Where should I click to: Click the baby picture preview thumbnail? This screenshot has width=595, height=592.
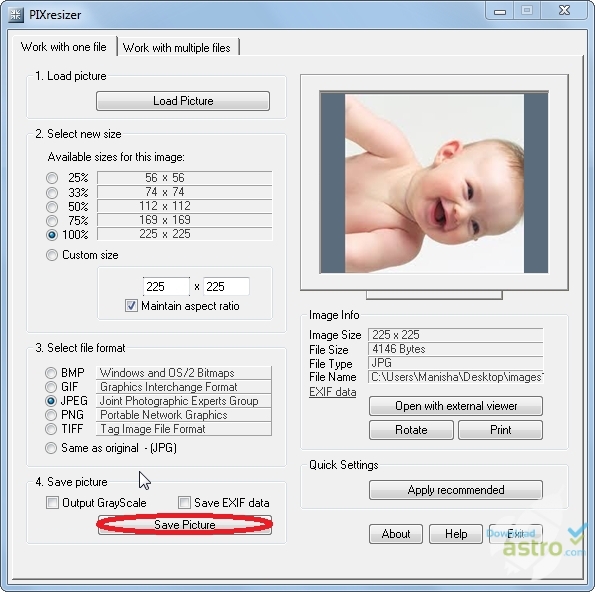[x=434, y=183]
